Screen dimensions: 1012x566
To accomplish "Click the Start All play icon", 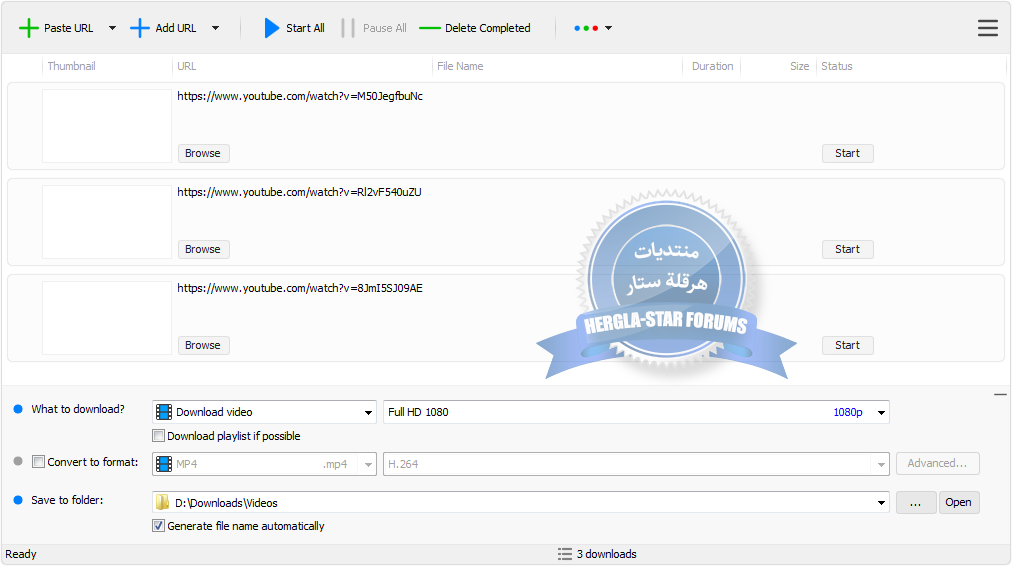I will click(x=272, y=28).
